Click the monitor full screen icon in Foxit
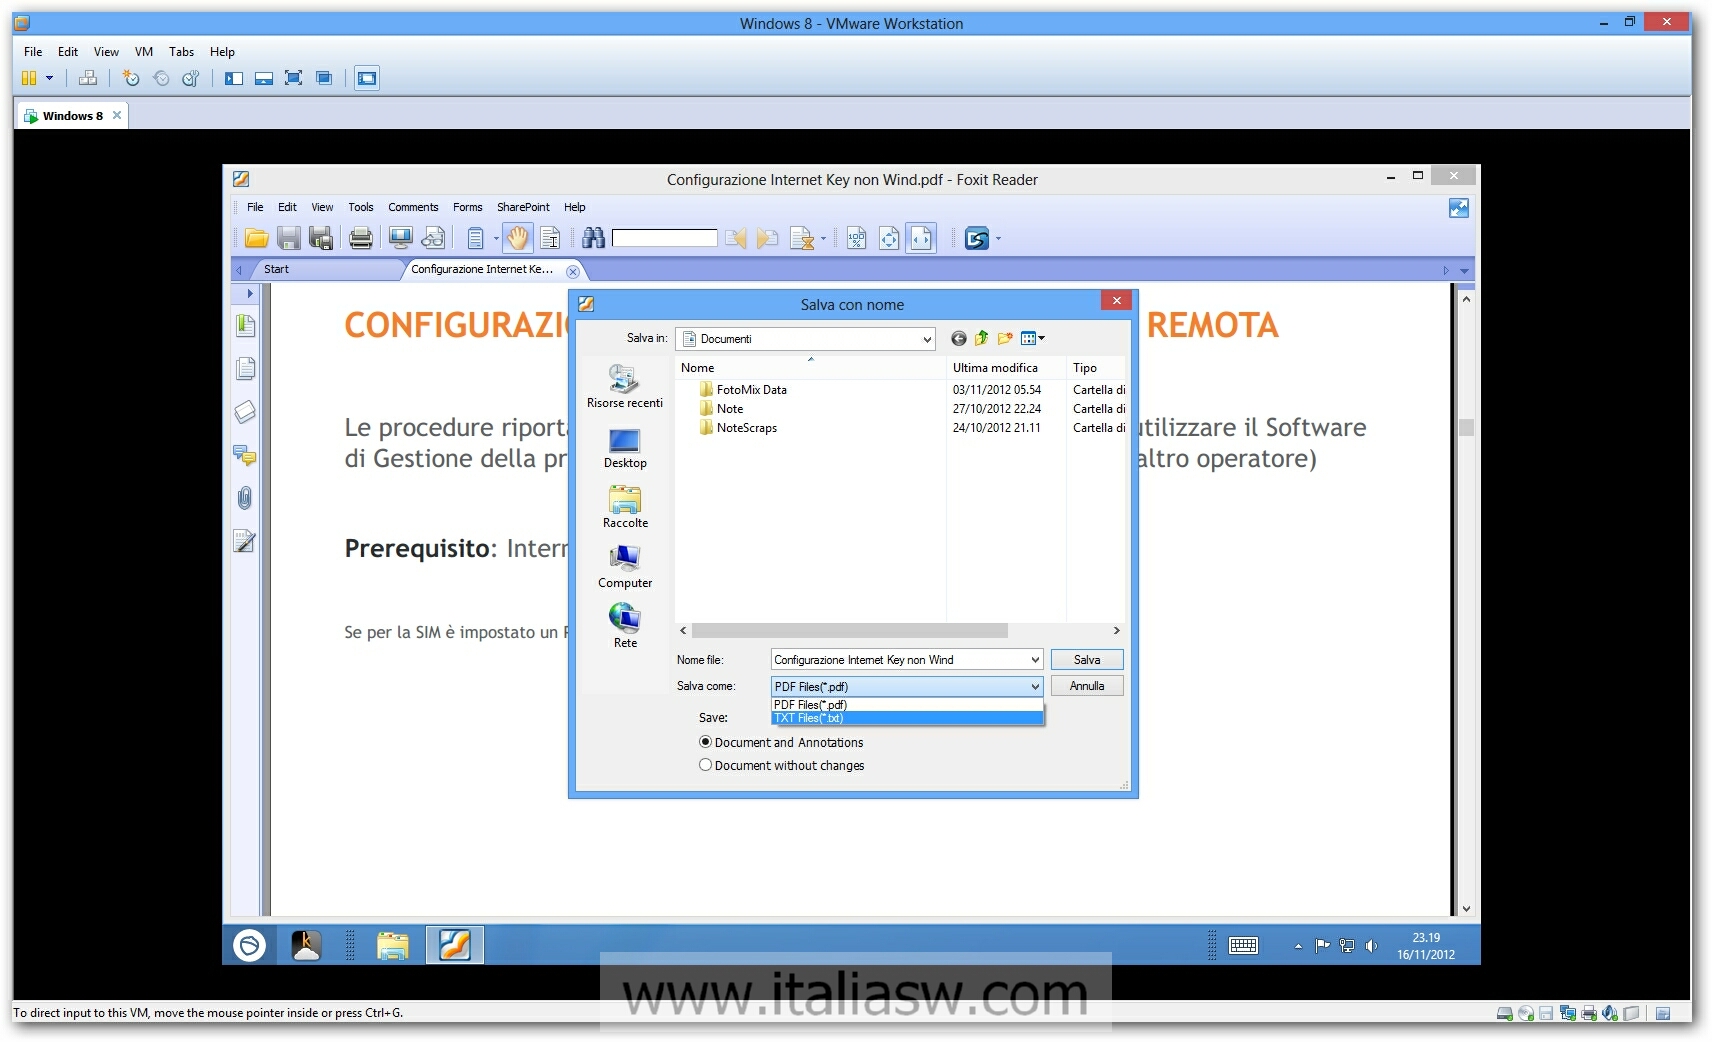This screenshot has height=1042, width=1712. click(x=401, y=238)
